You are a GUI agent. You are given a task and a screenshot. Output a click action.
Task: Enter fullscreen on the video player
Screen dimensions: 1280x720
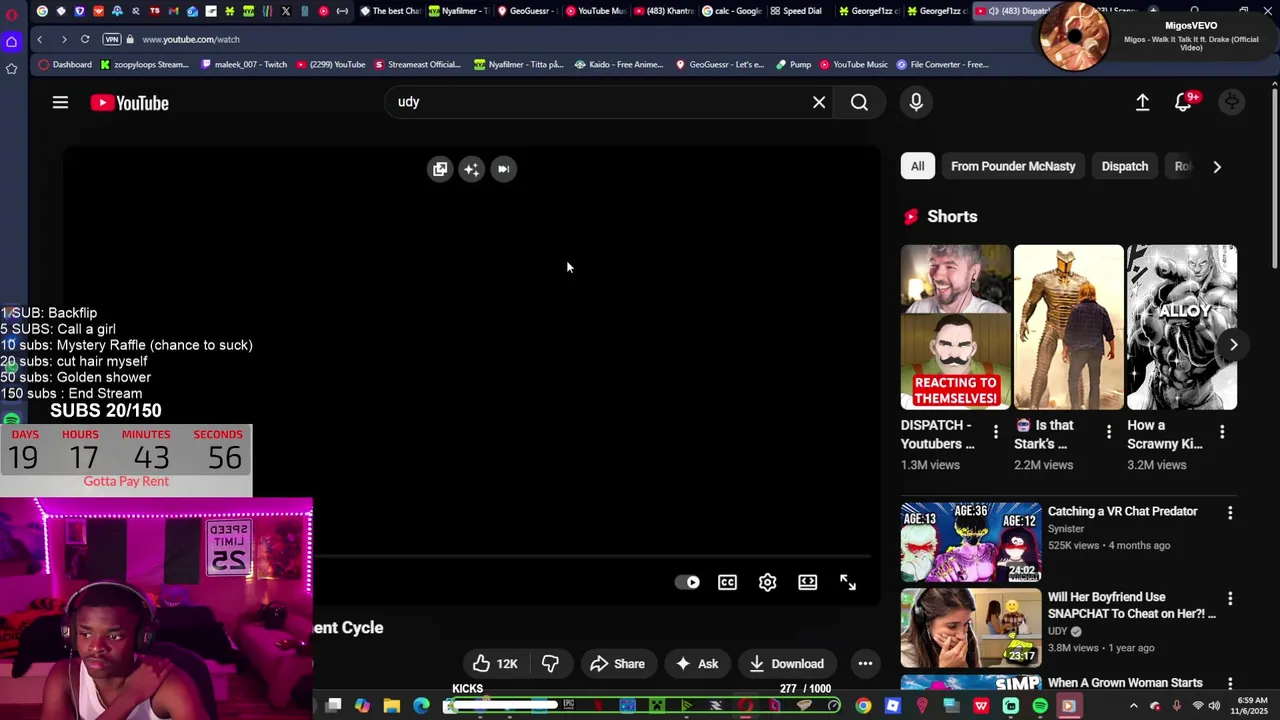[x=848, y=582]
